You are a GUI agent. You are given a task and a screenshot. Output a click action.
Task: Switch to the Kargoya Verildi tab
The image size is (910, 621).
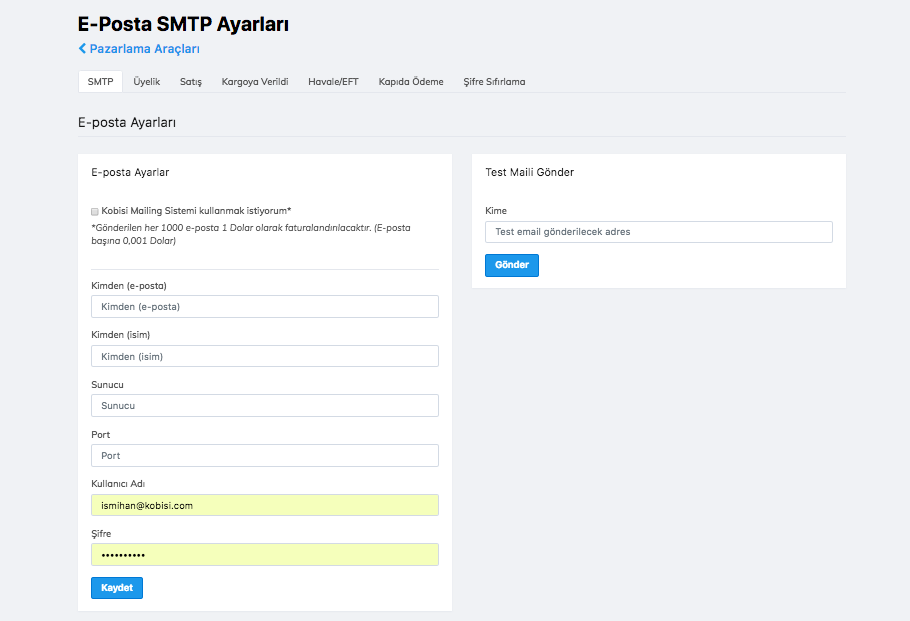tap(255, 82)
